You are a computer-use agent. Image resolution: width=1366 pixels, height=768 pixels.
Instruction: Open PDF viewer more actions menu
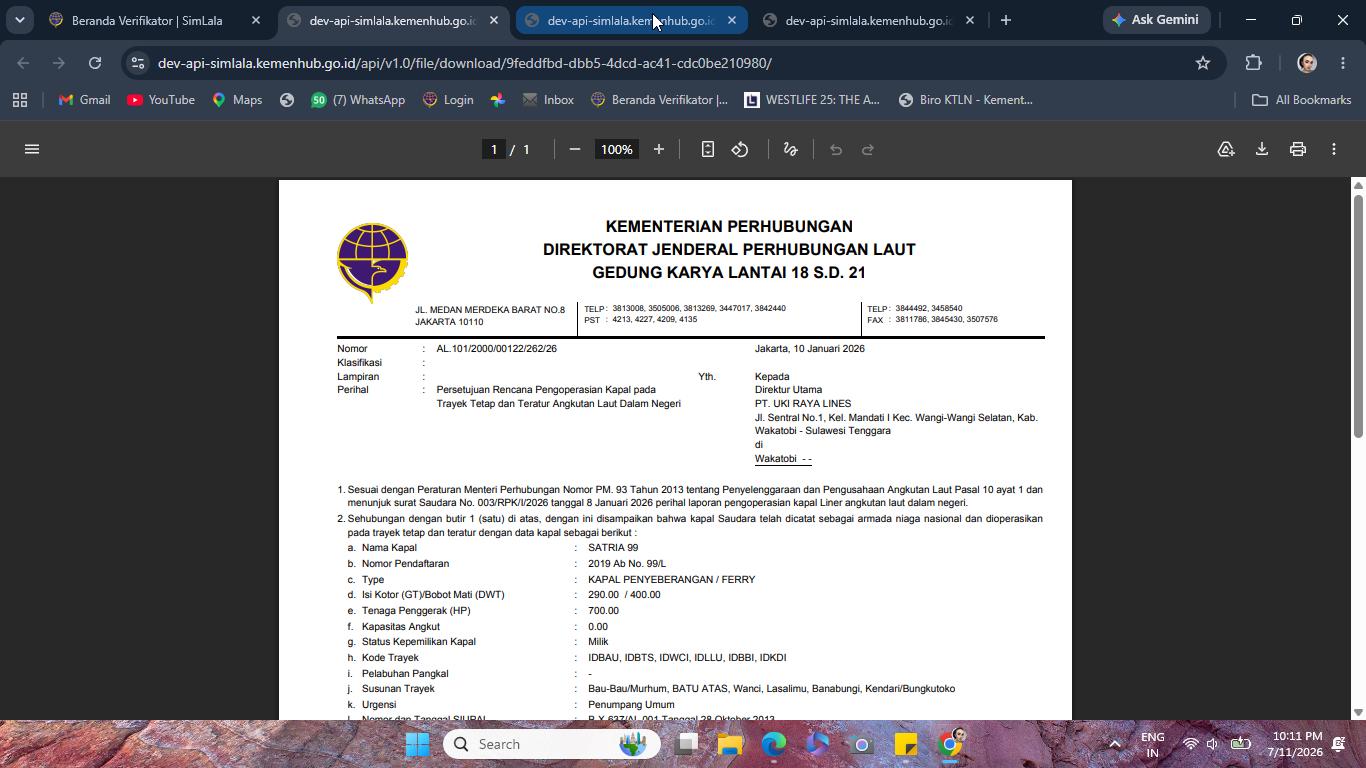pos(1334,149)
